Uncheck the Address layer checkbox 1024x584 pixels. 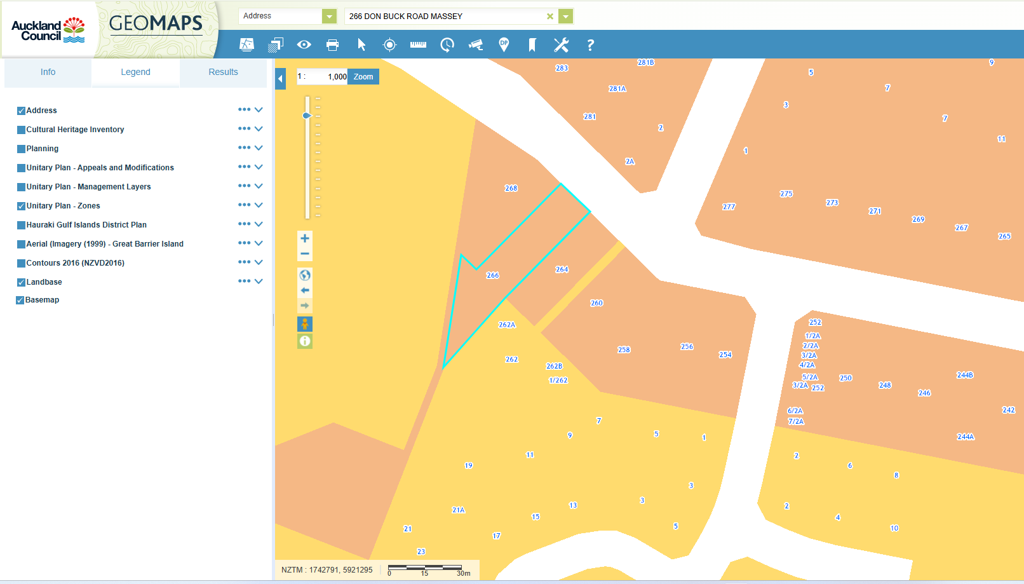click(21, 111)
